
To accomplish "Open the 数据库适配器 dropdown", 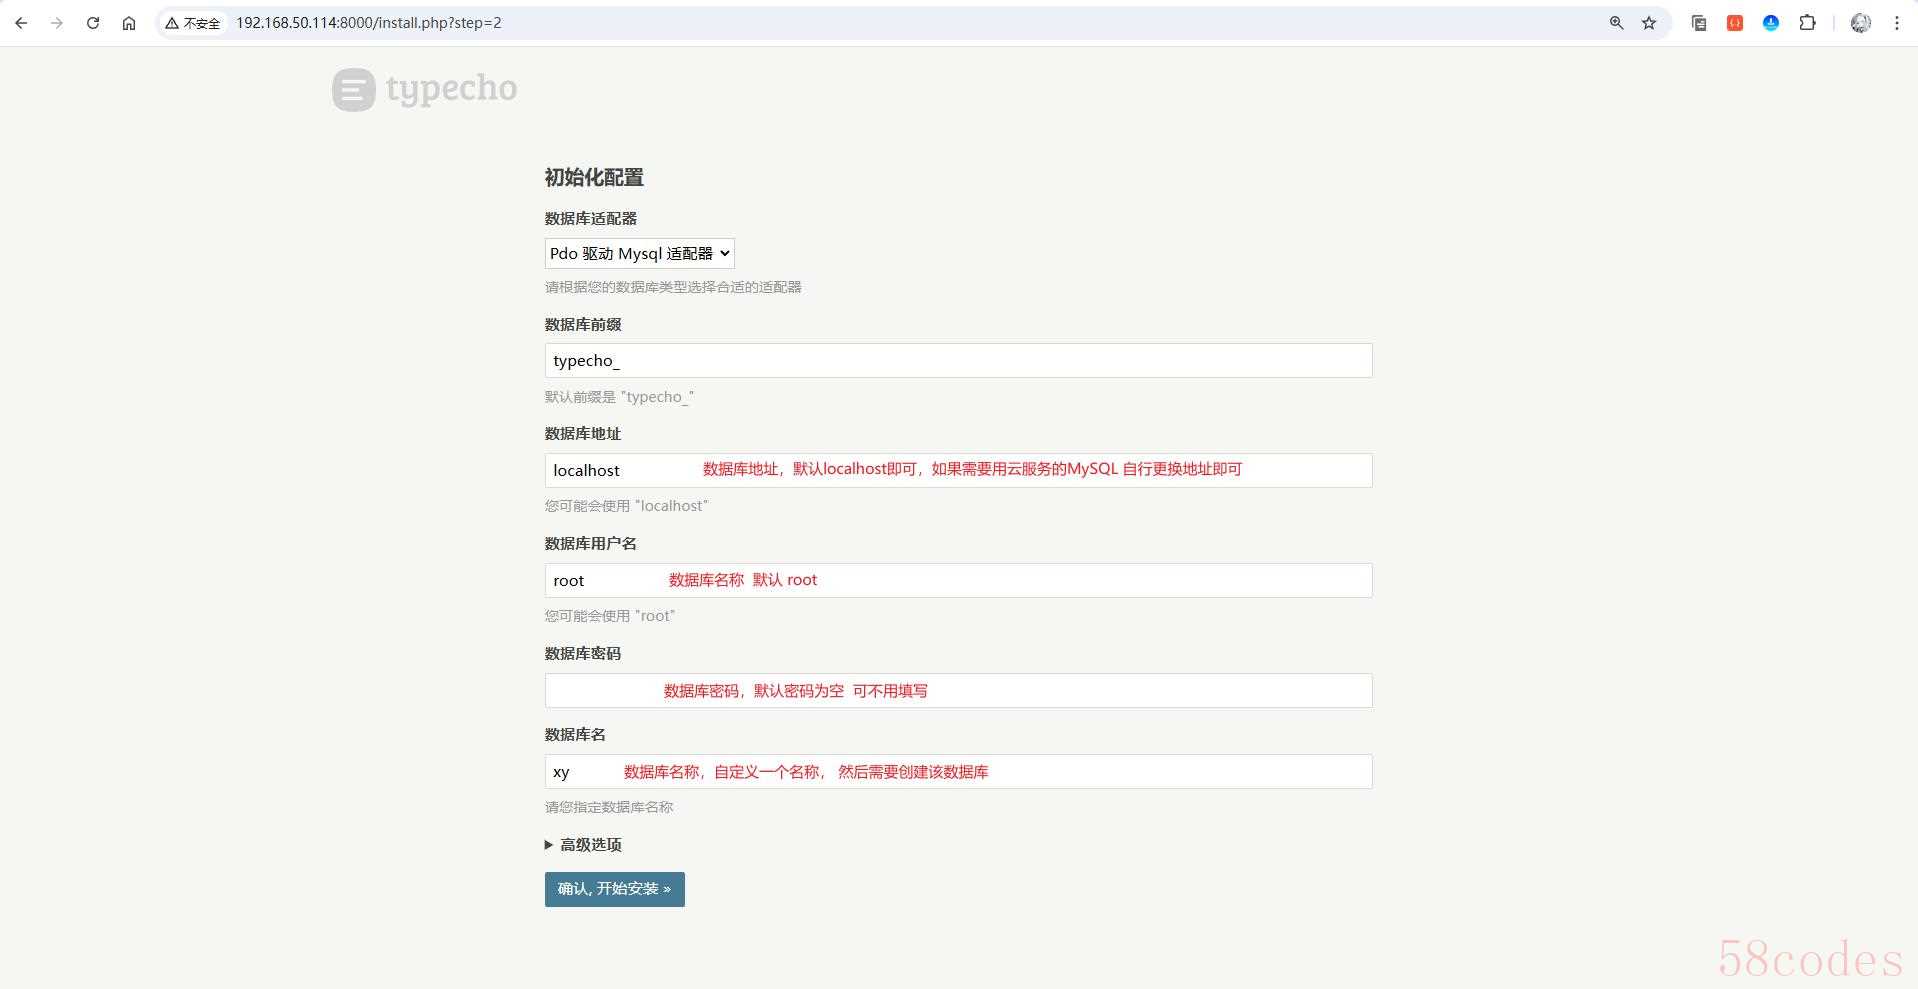I will click(x=639, y=254).
